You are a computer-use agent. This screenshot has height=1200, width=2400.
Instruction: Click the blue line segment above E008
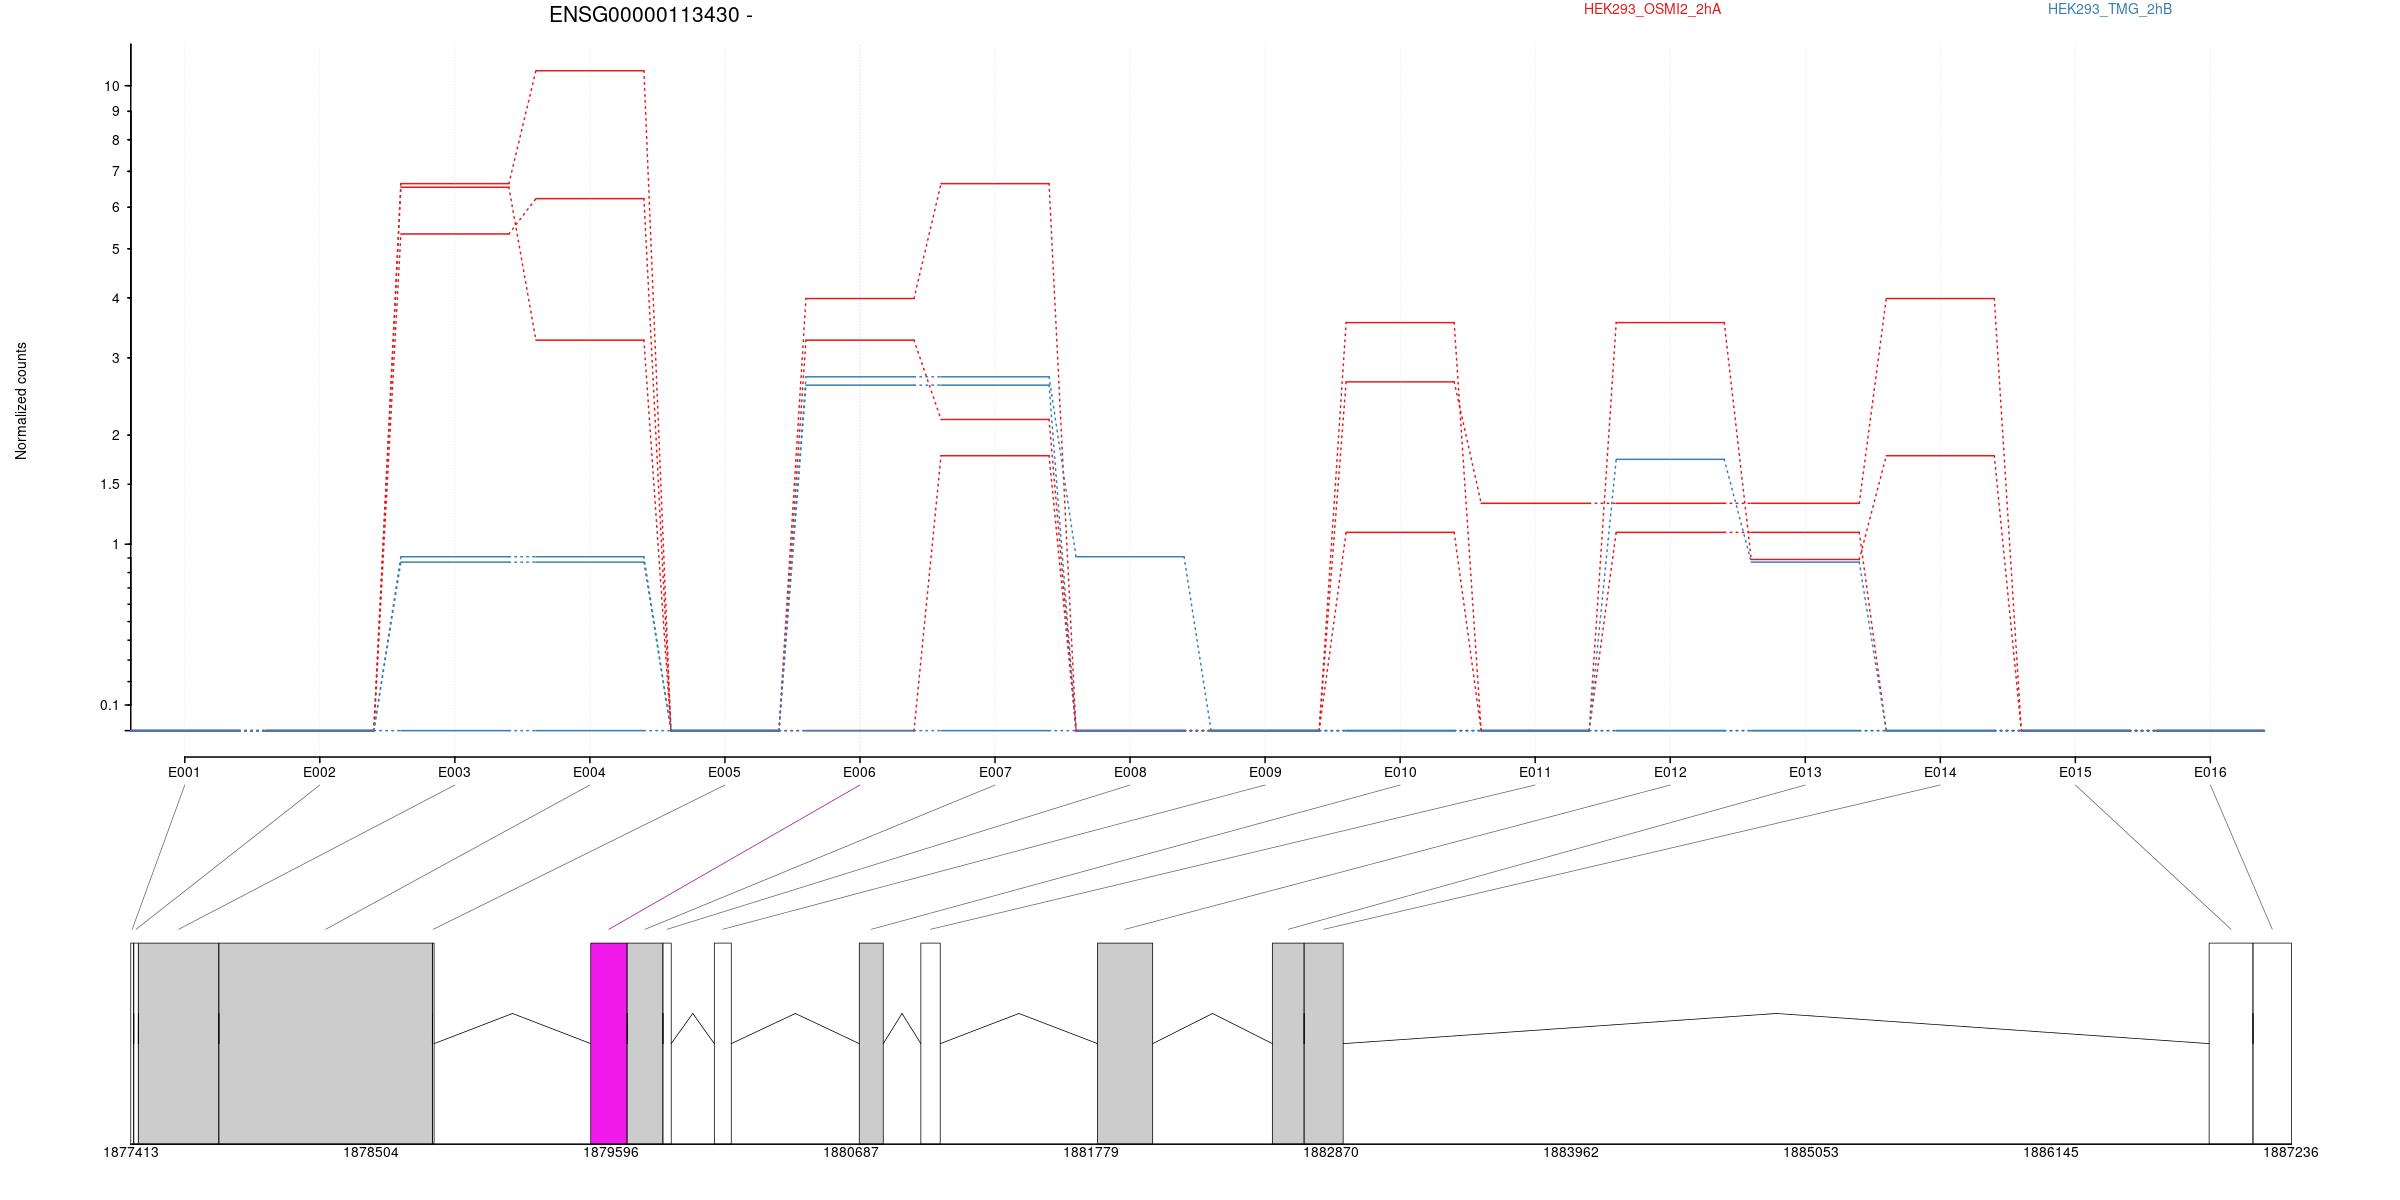pyautogui.click(x=1130, y=557)
